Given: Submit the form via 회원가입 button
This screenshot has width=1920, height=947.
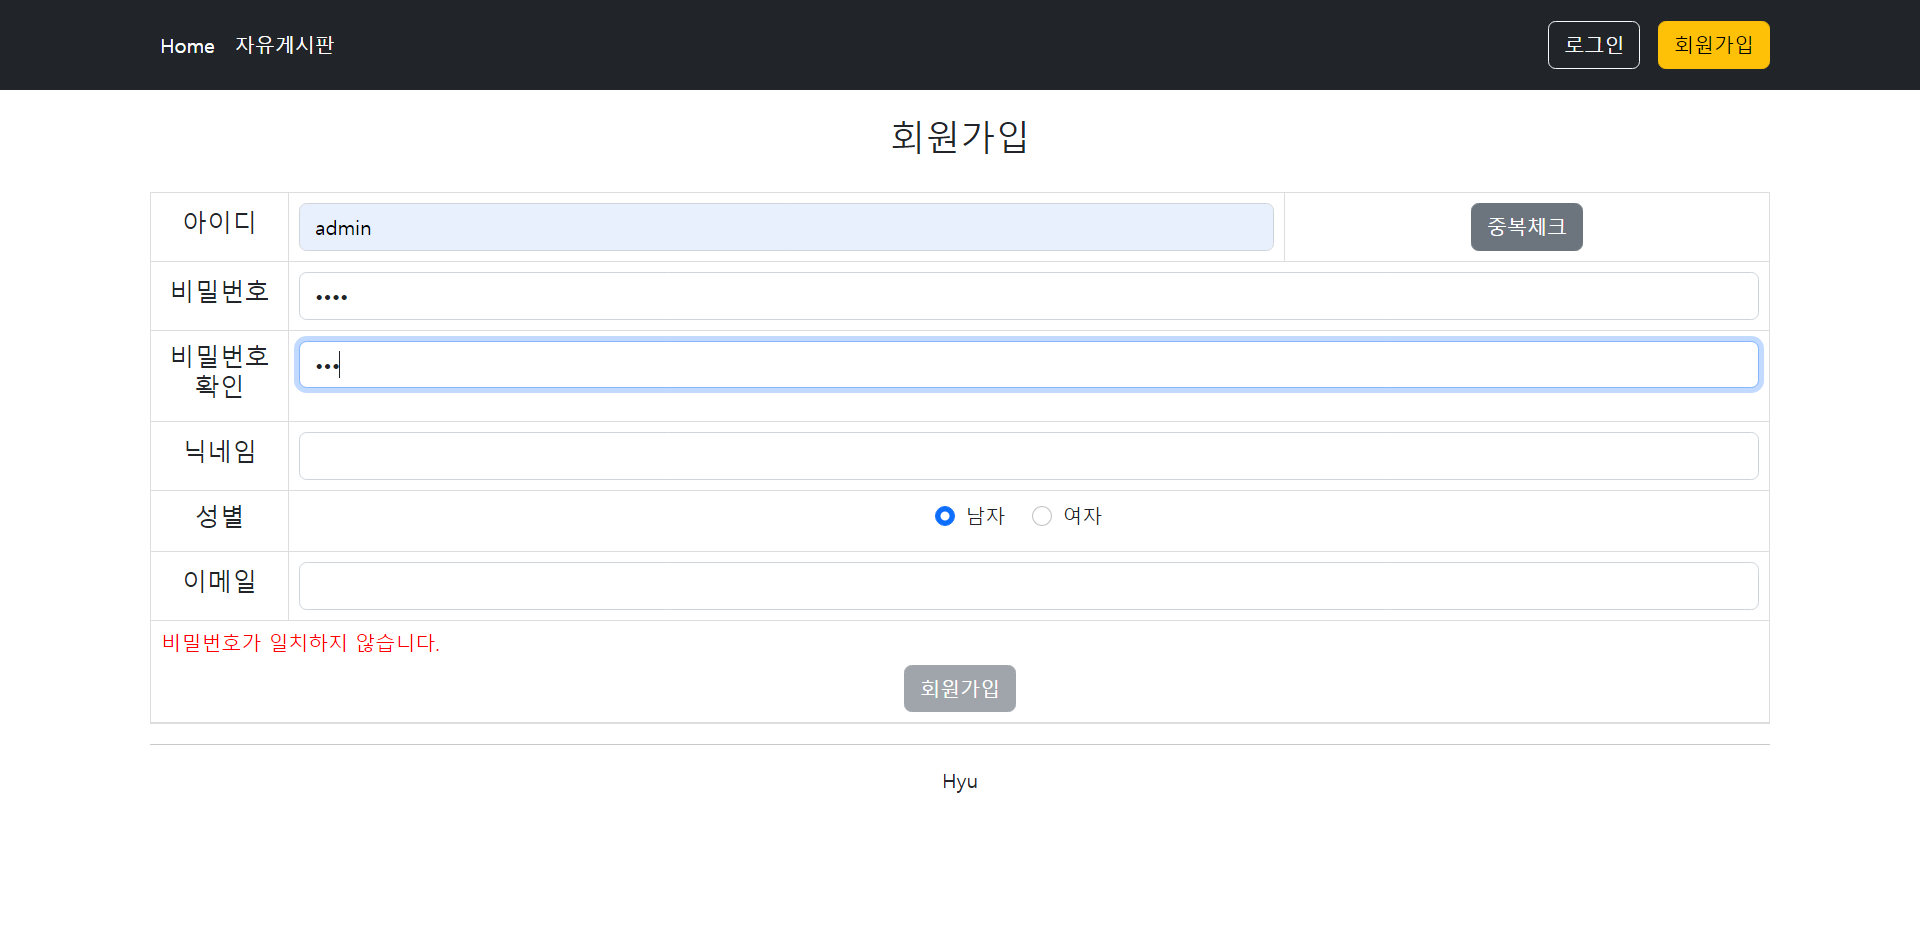Looking at the screenshot, I should point(959,688).
